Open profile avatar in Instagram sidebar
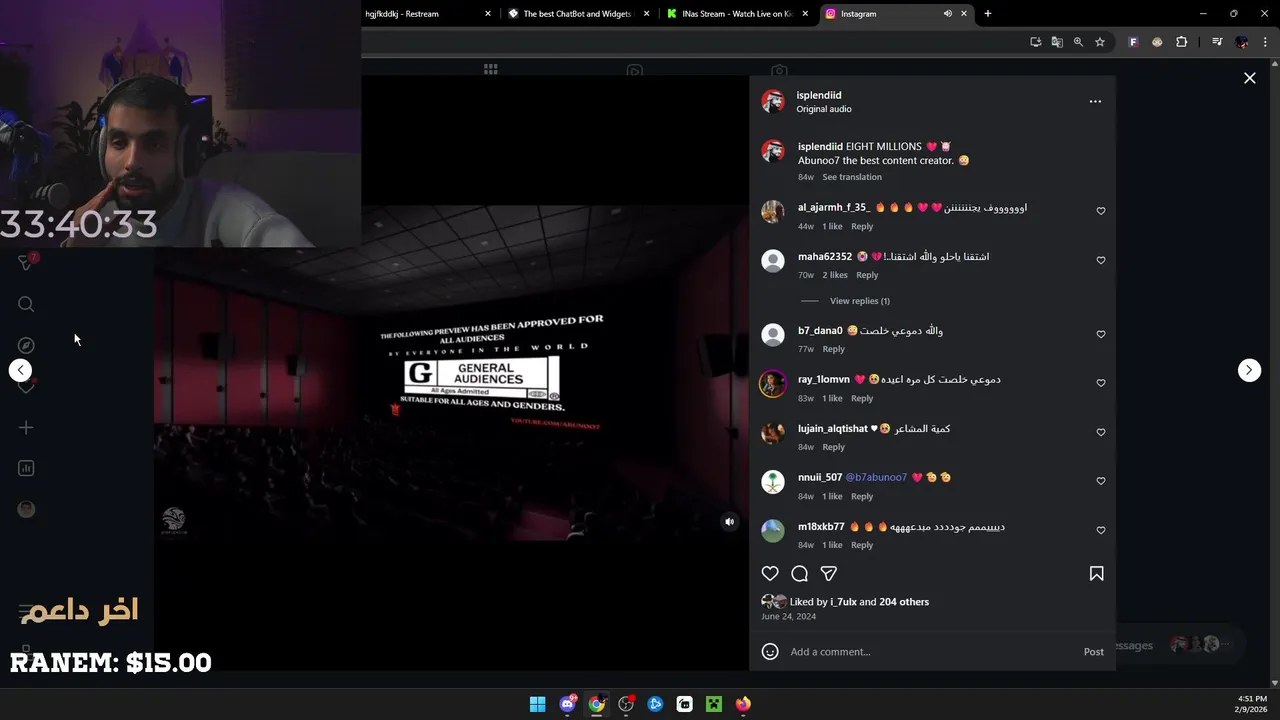This screenshot has height=720, width=1280. click(x=26, y=509)
